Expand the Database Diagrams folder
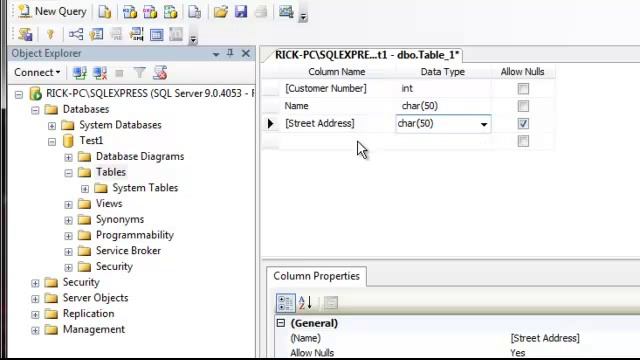The width and height of the screenshot is (640, 360). pos(68,157)
